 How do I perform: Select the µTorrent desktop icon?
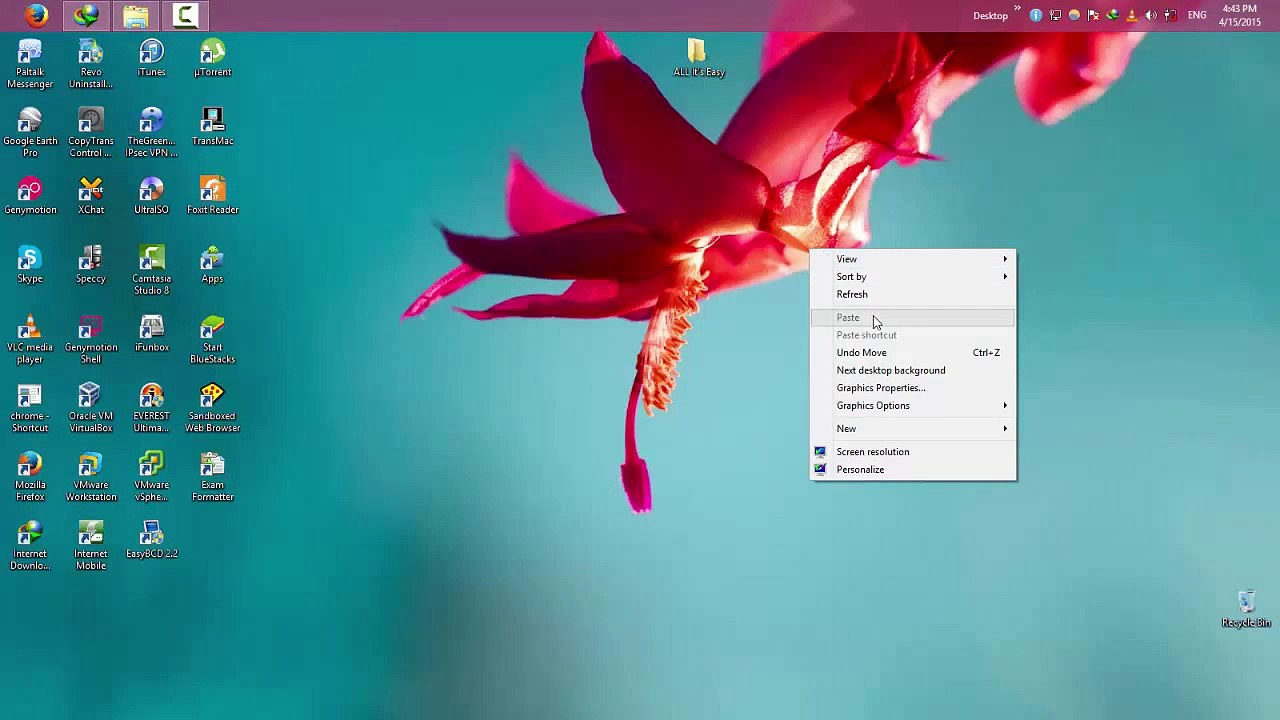click(213, 58)
